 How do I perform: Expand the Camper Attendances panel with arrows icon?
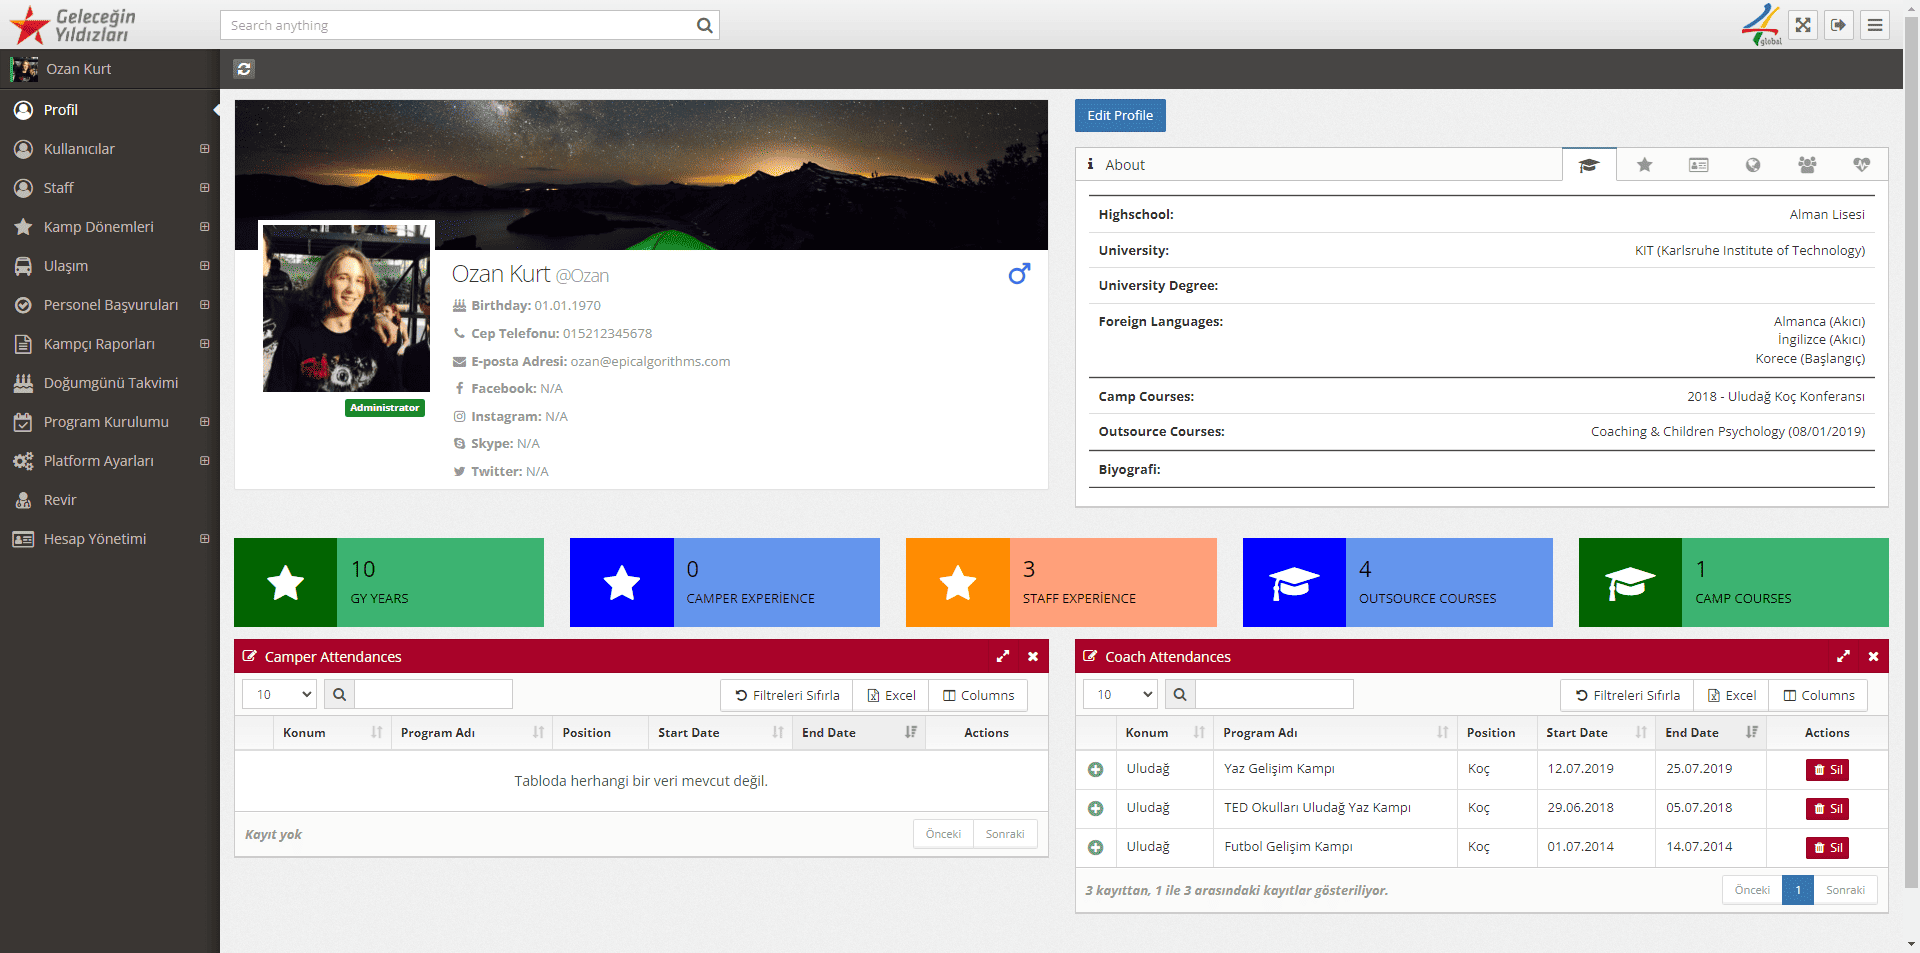[1003, 657]
